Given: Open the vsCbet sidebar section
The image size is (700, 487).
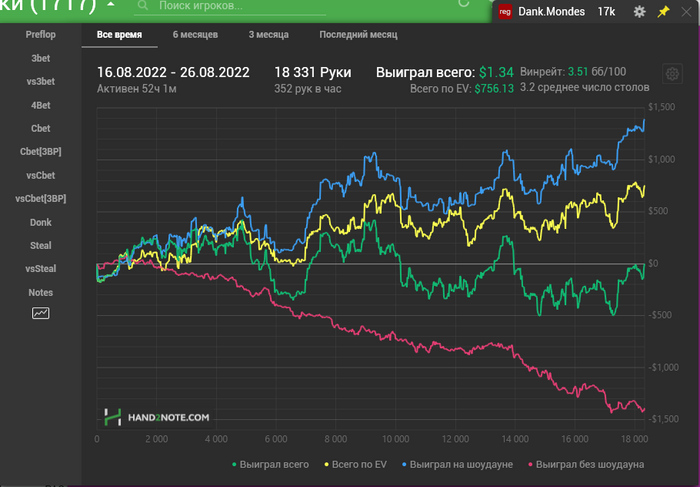Looking at the screenshot, I should click(x=41, y=175).
